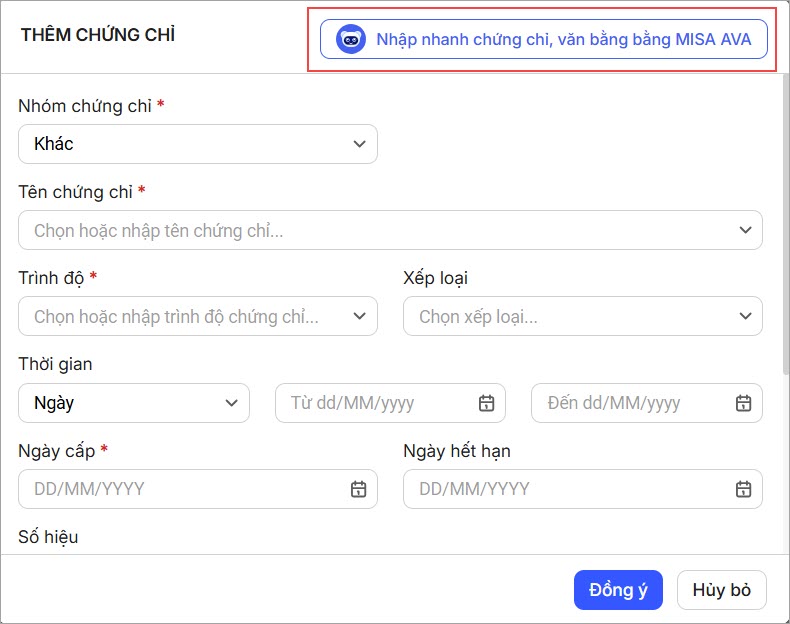Click the Ngày hết hạn date input
Image resolution: width=790 pixels, height=624 pixels.
[x=582, y=489]
